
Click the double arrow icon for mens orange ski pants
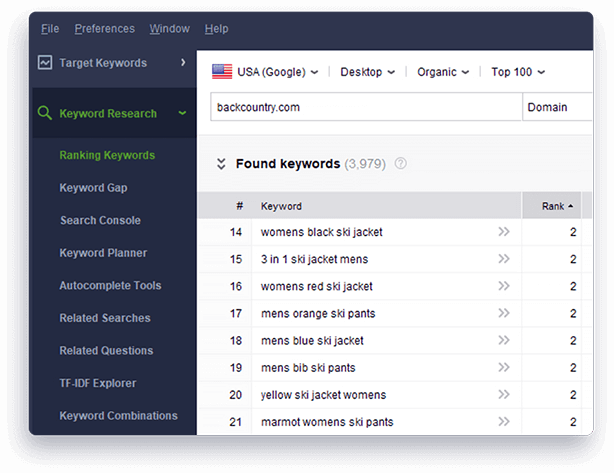pyautogui.click(x=504, y=313)
